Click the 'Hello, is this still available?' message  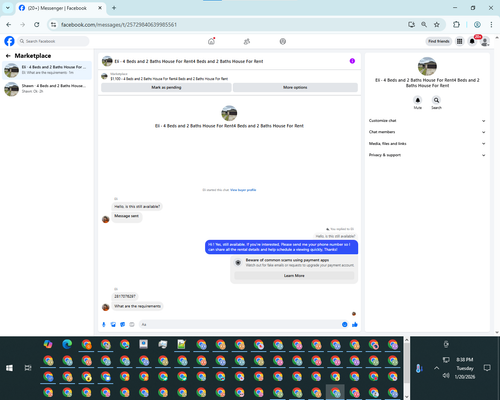pyautogui.click(x=137, y=206)
